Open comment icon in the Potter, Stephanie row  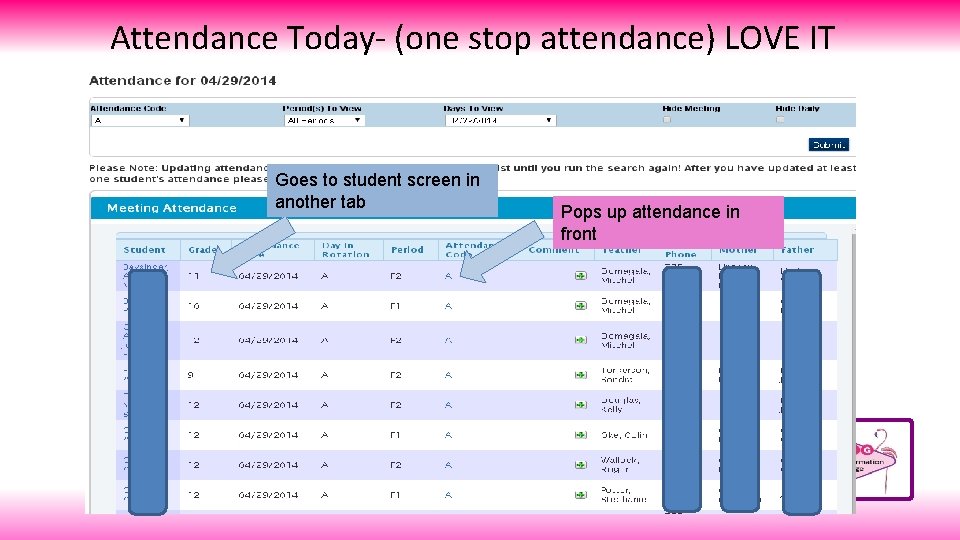[x=580, y=495]
